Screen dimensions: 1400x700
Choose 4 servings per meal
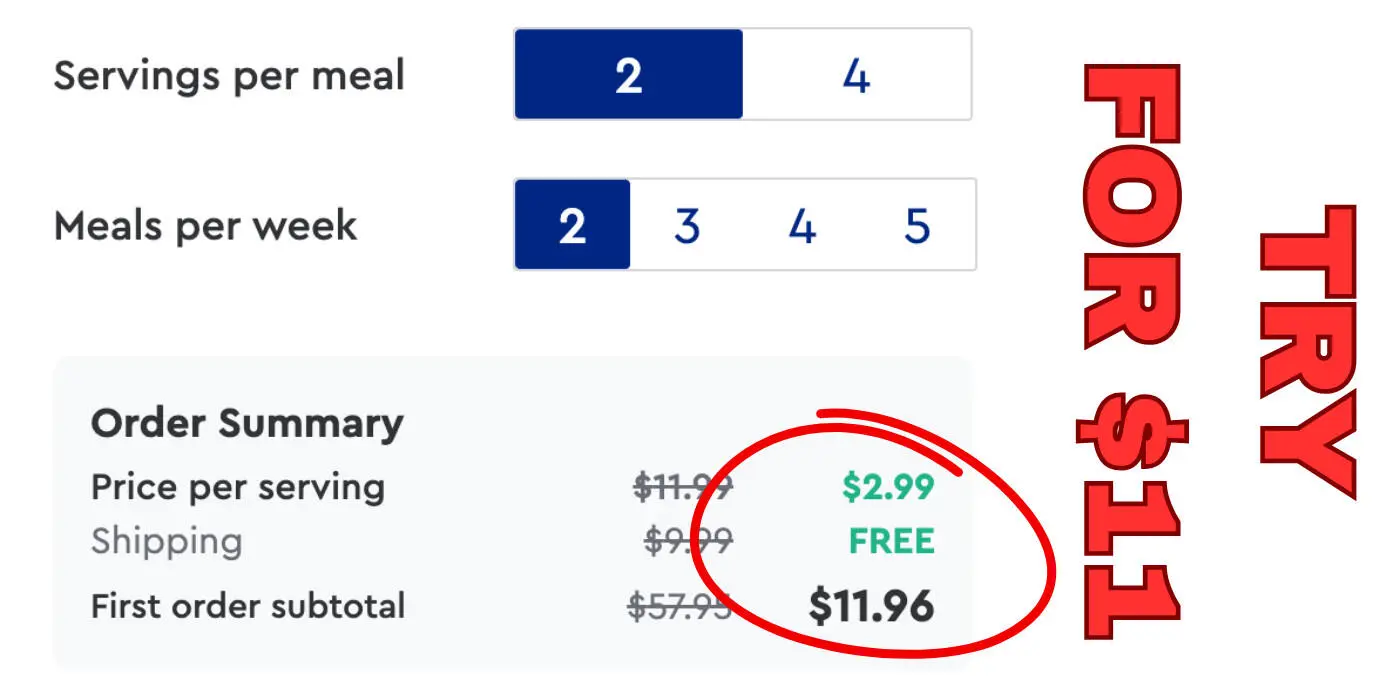tap(856, 75)
